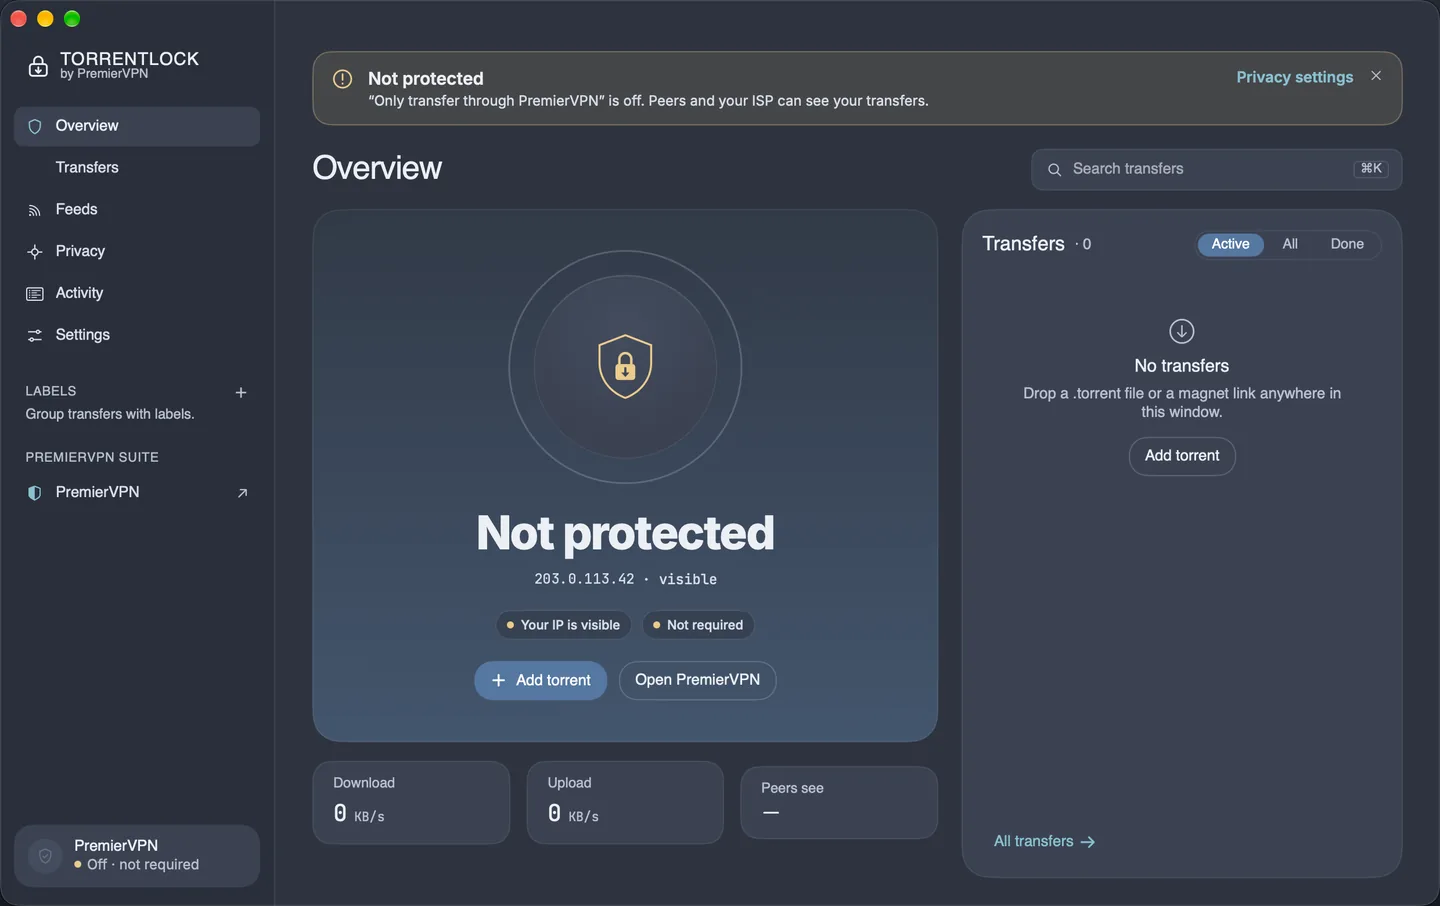Screen dimensions: 1440x906
Task: Click the Activity list icon
Action: click(x=35, y=294)
